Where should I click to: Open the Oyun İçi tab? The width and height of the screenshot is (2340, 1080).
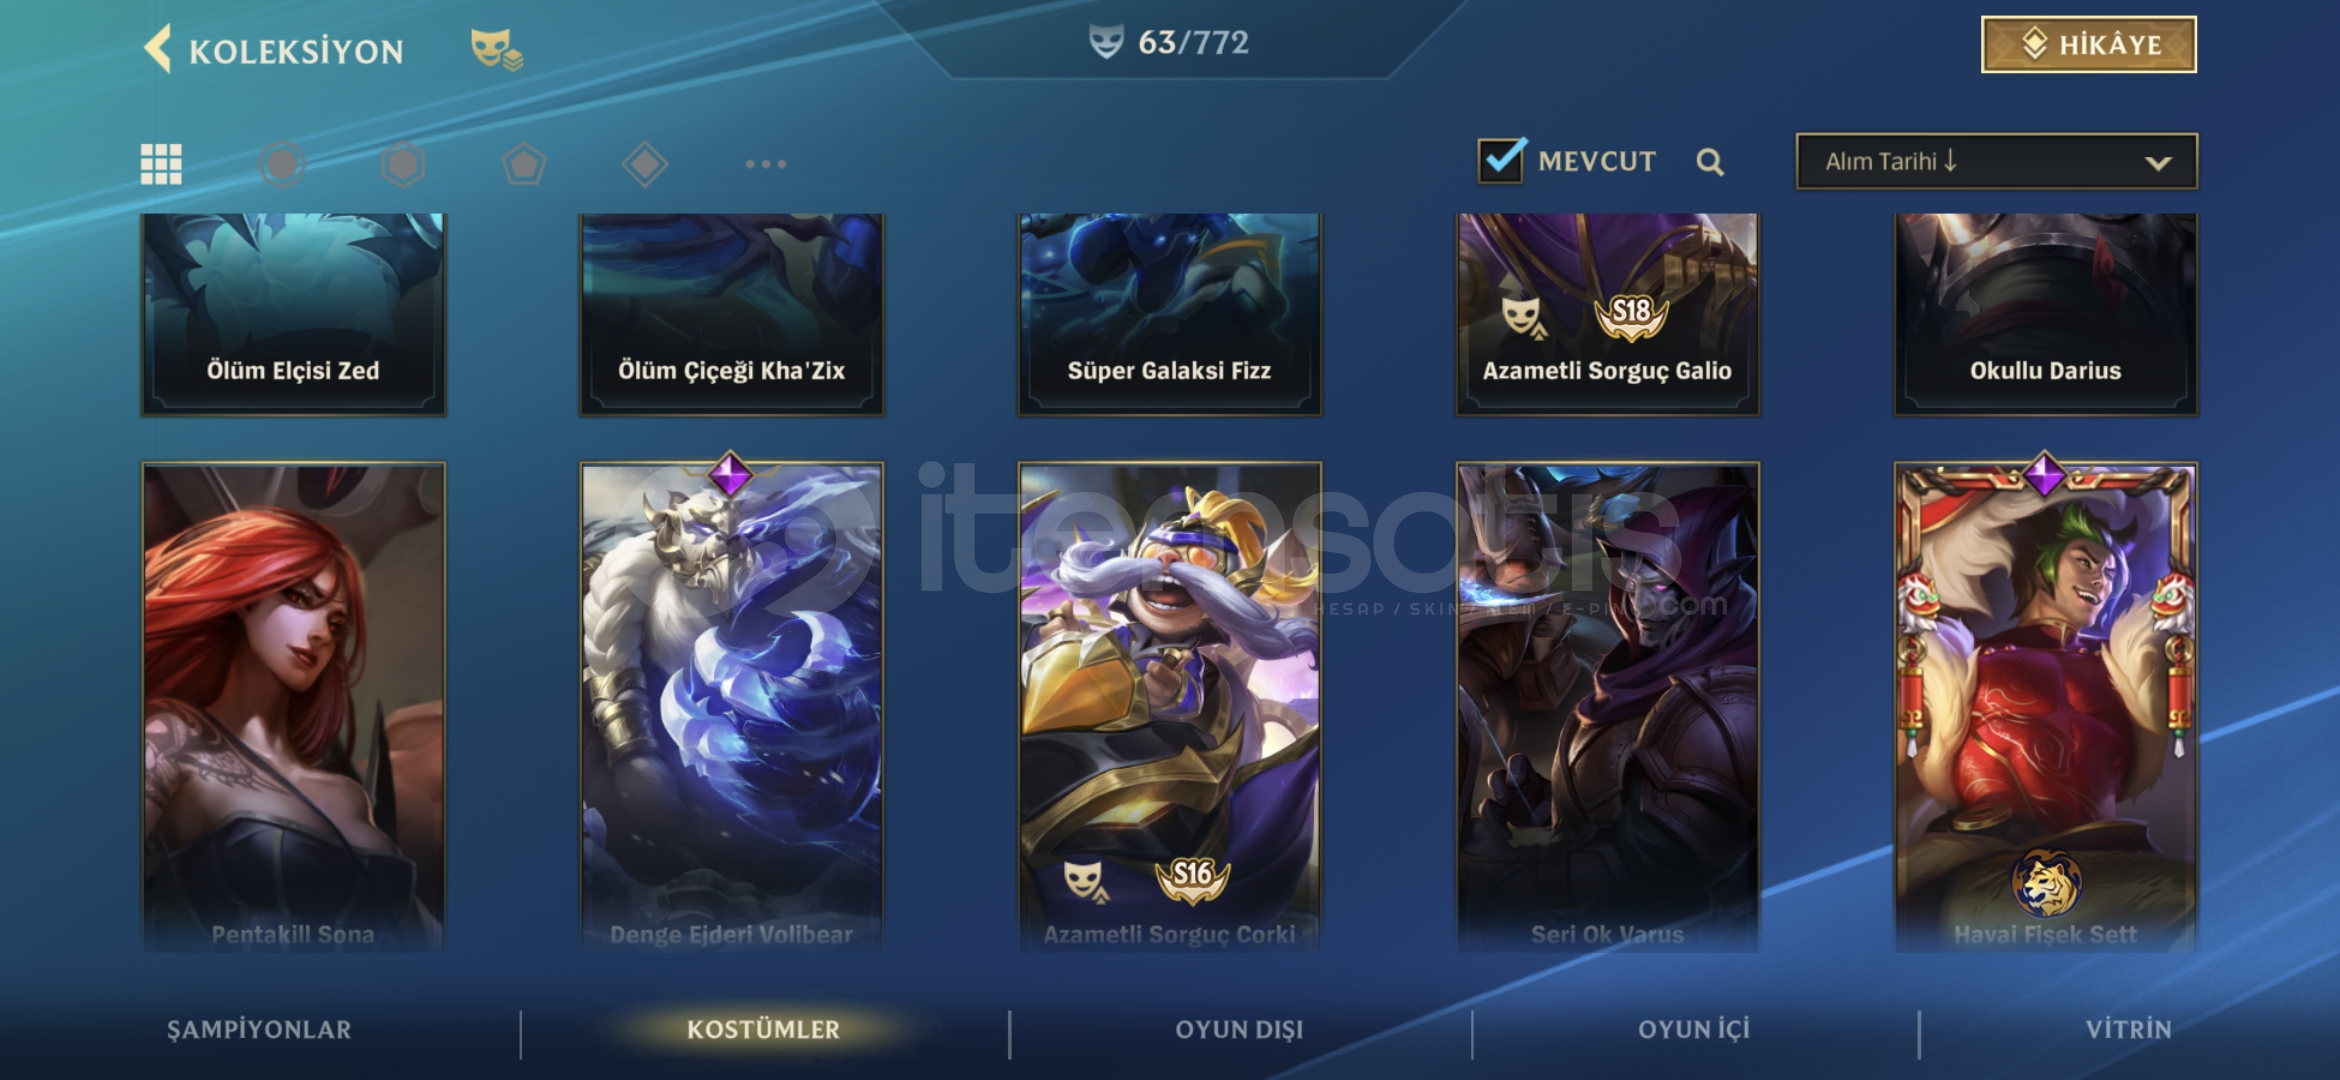pyautogui.click(x=1694, y=1030)
